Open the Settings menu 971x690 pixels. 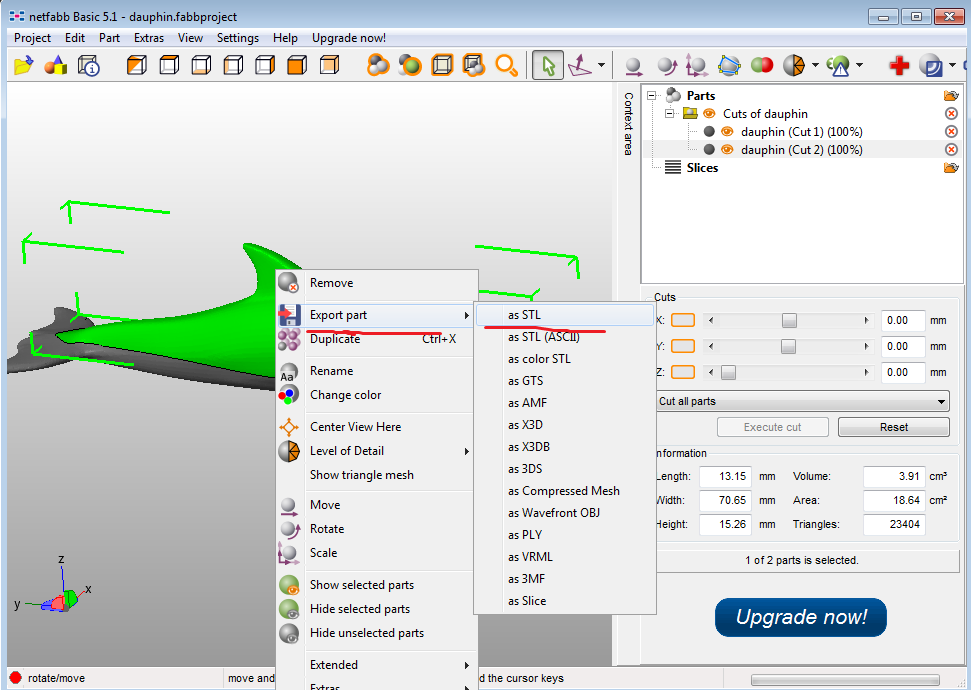[x=238, y=38]
